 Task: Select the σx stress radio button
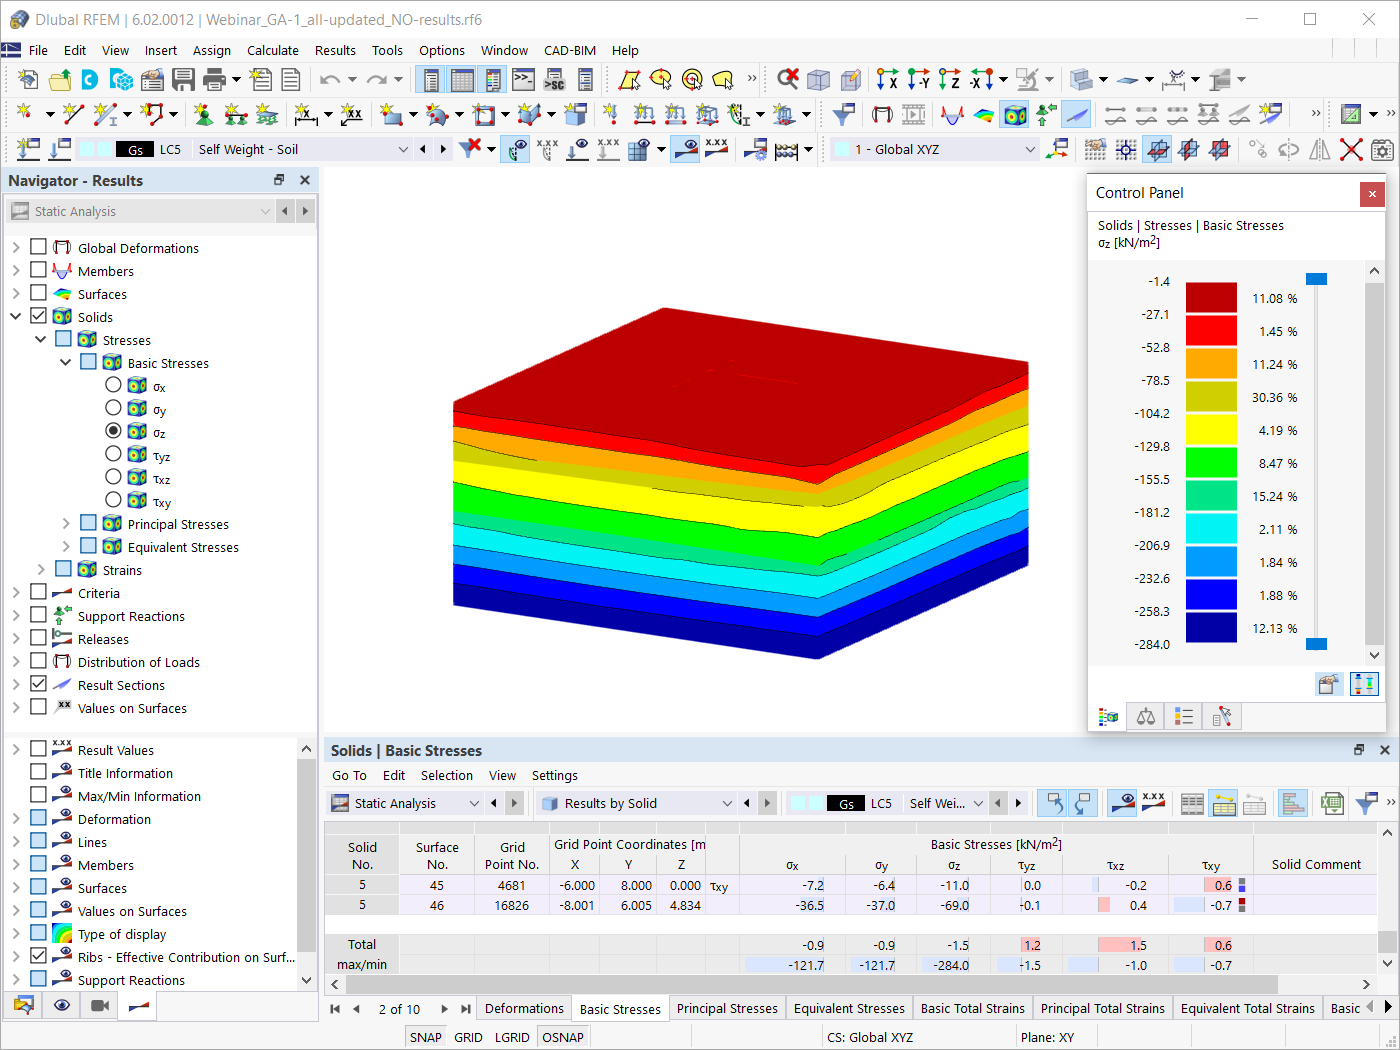(113, 385)
